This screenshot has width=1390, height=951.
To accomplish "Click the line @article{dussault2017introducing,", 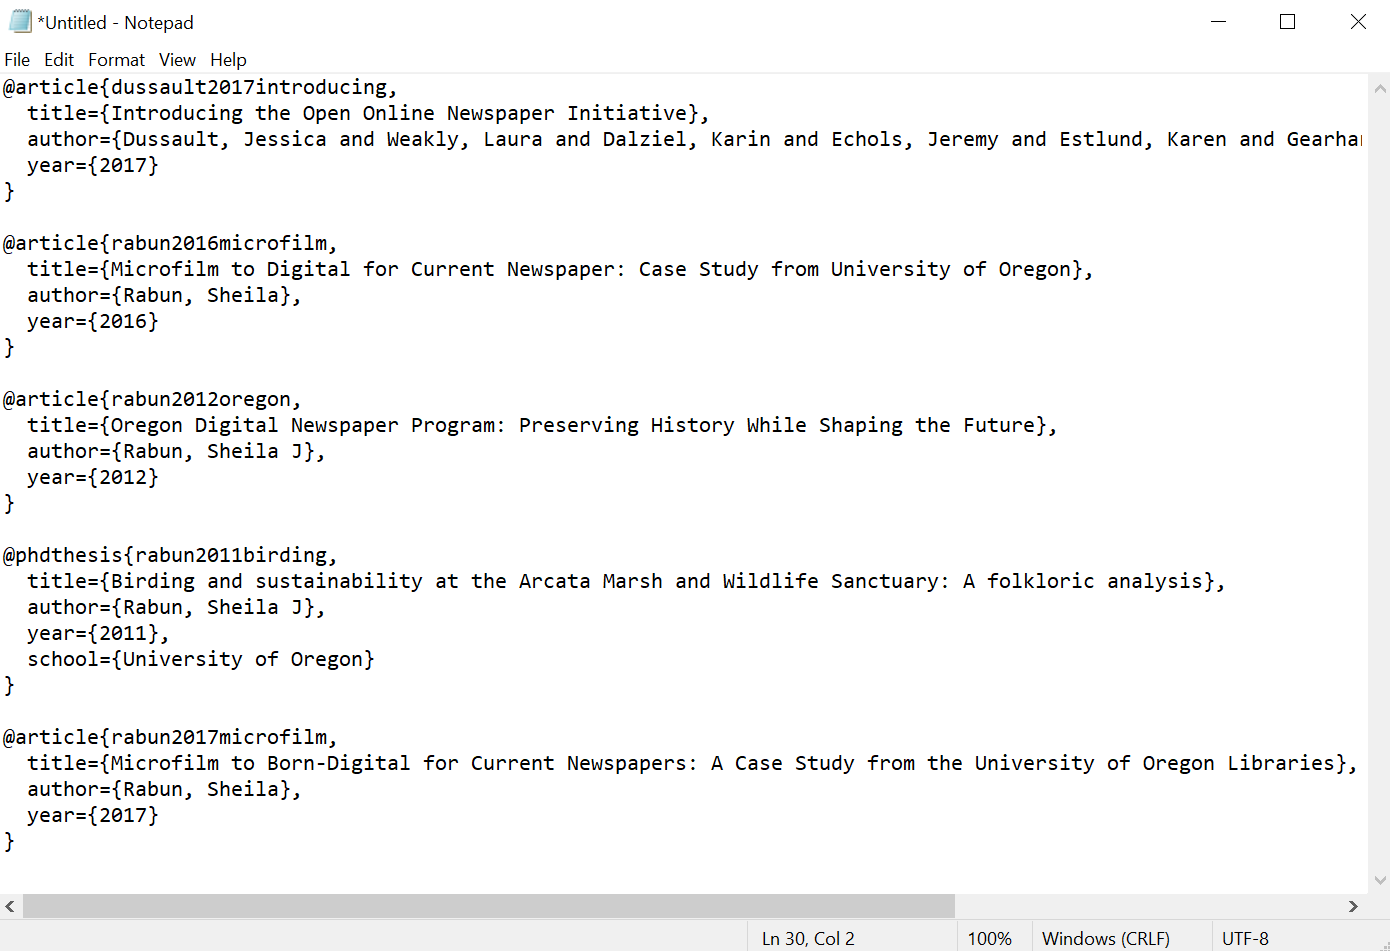I will click(200, 87).
